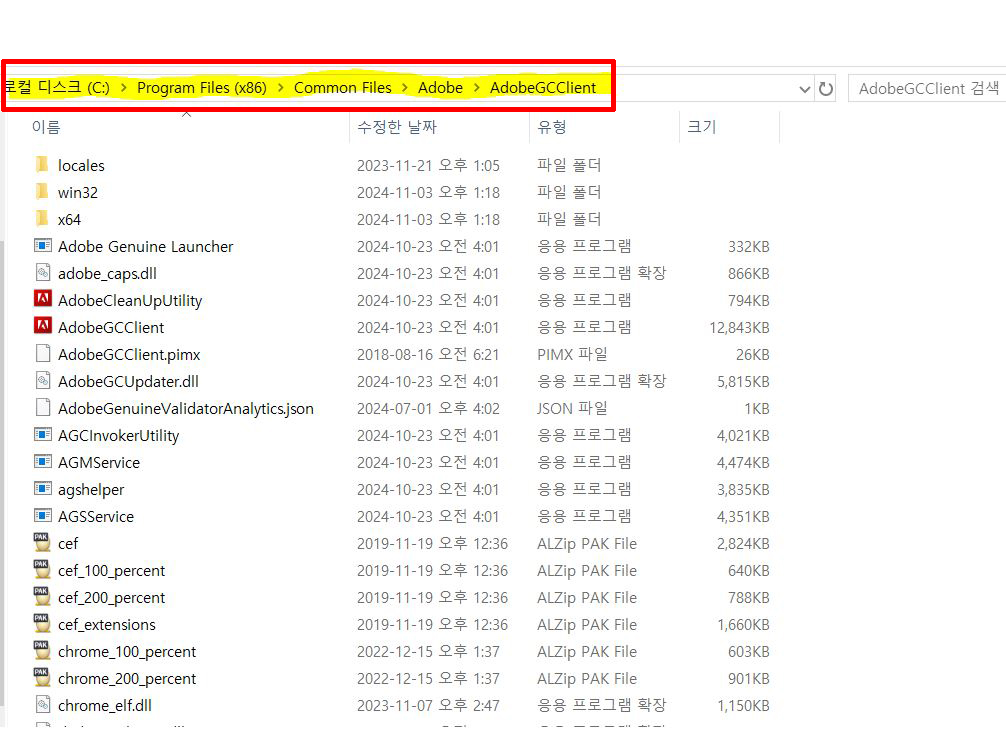Click the AdobeGCClient.pimx file icon

coord(42,353)
